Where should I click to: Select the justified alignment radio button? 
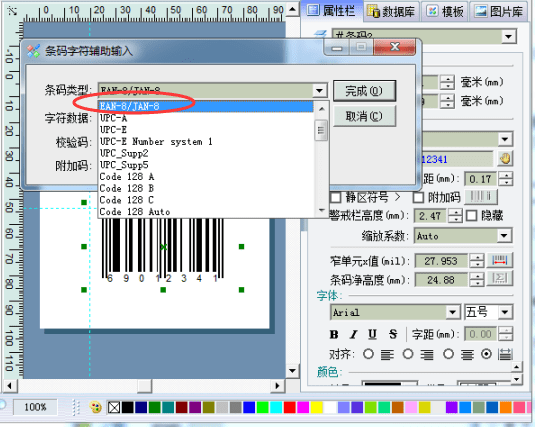[x=487, y=354]
